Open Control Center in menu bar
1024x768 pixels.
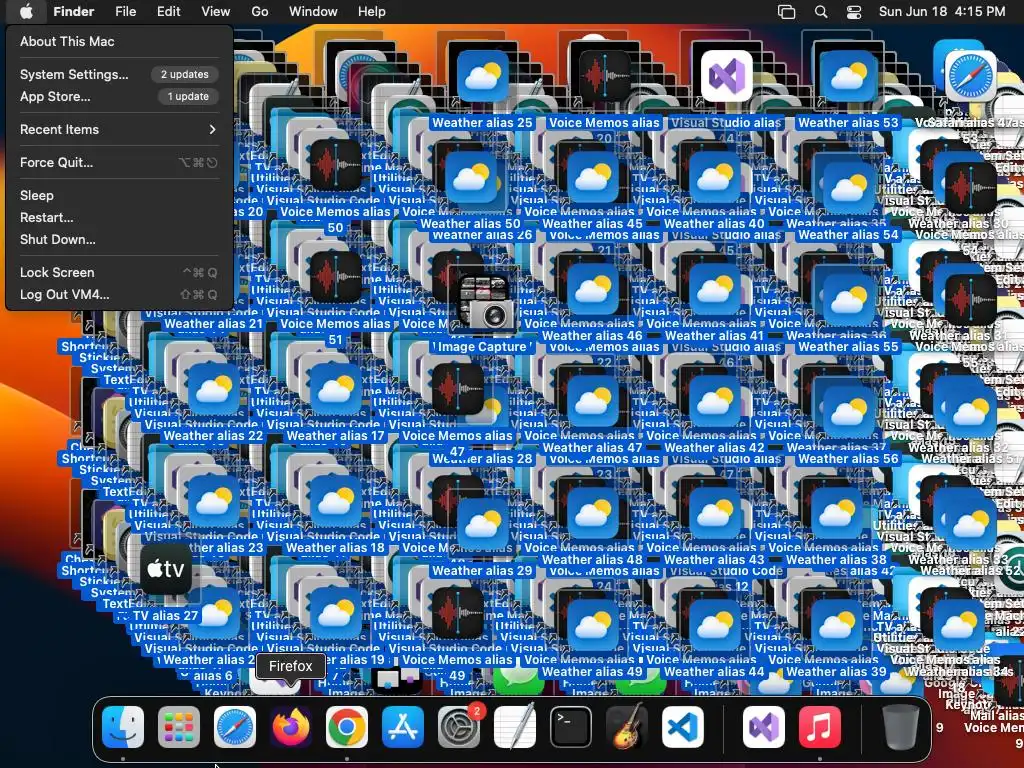(x=854, y=12)
